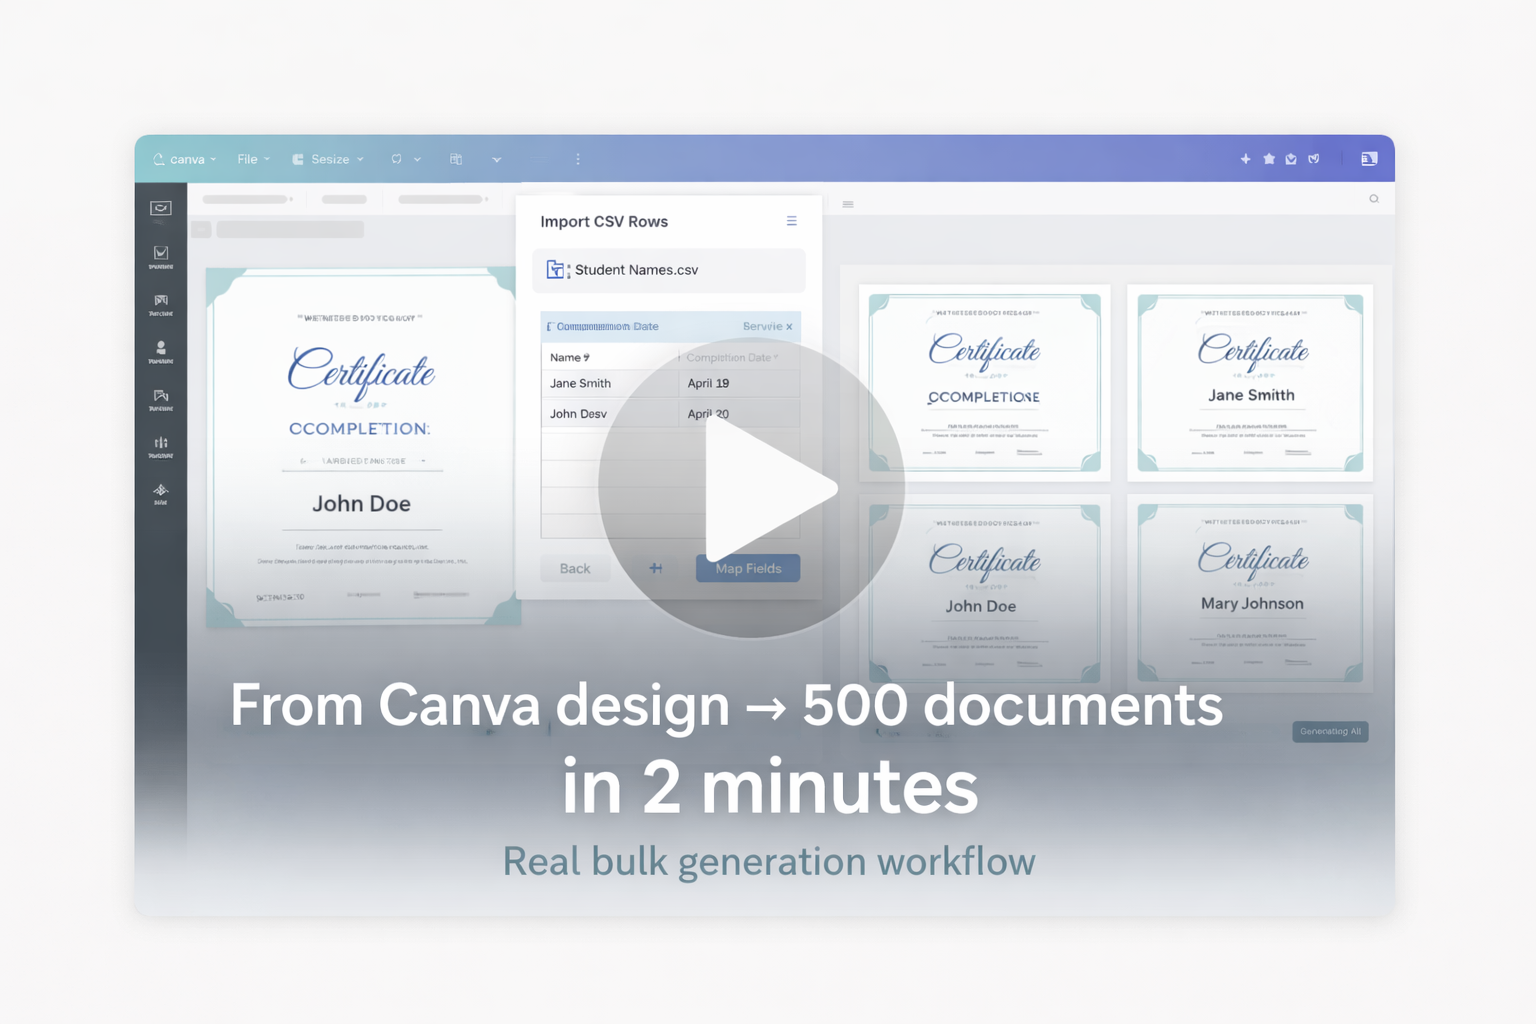Viewport: 1536px width, 1024px height.
Task: Click the Canva logo icon
Action: click(161, 159)
